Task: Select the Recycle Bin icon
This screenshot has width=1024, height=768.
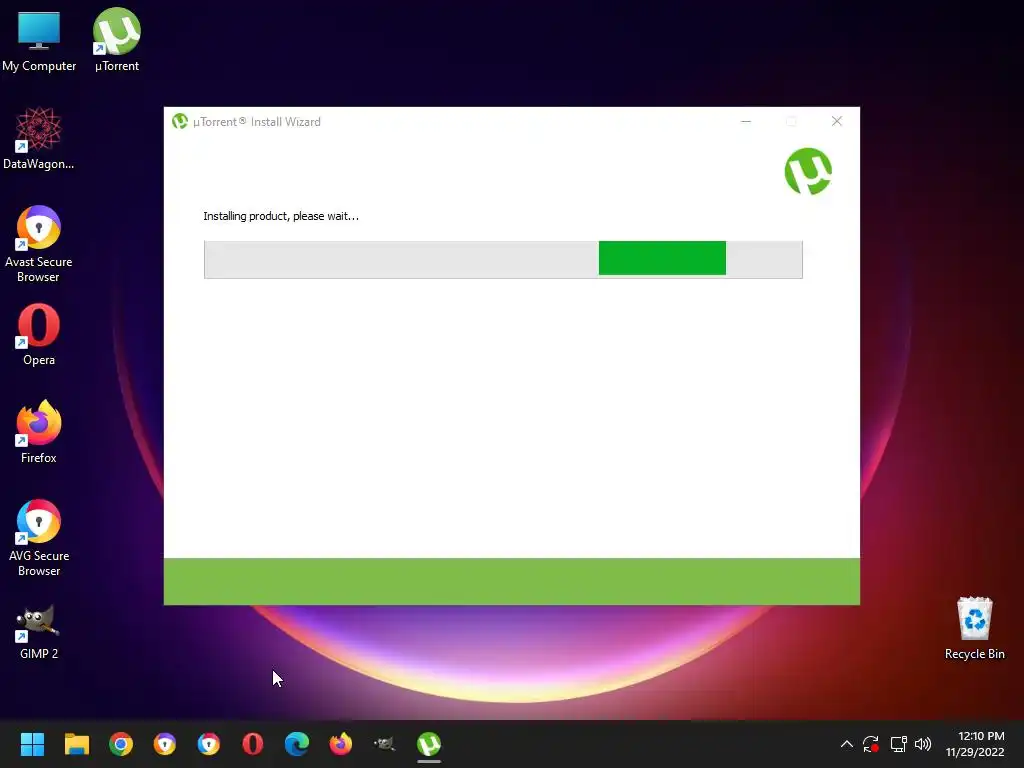Action: [974, 628]
